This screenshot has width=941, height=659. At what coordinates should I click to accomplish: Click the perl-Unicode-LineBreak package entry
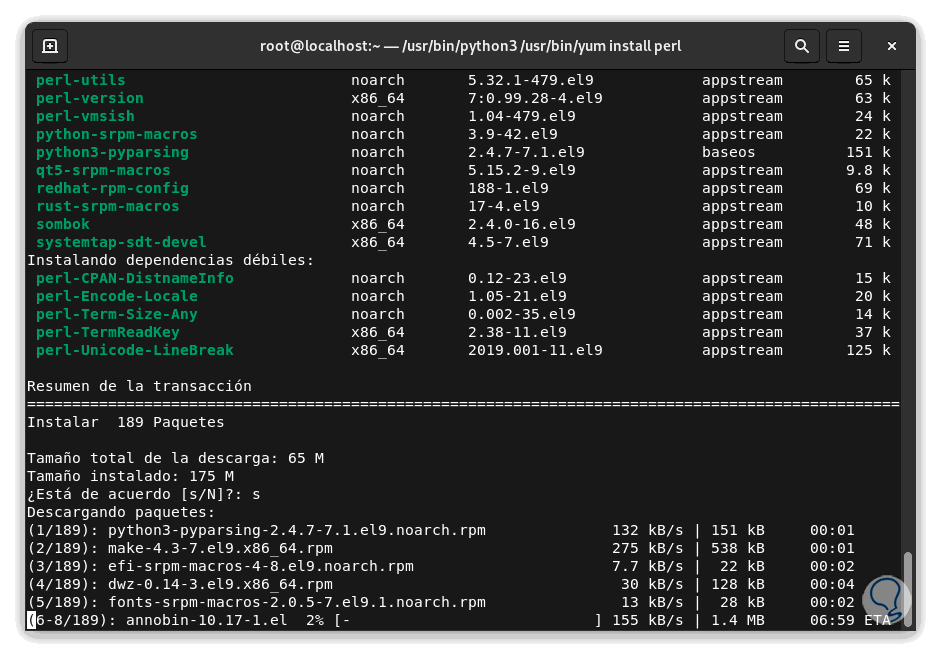point(135,350)
